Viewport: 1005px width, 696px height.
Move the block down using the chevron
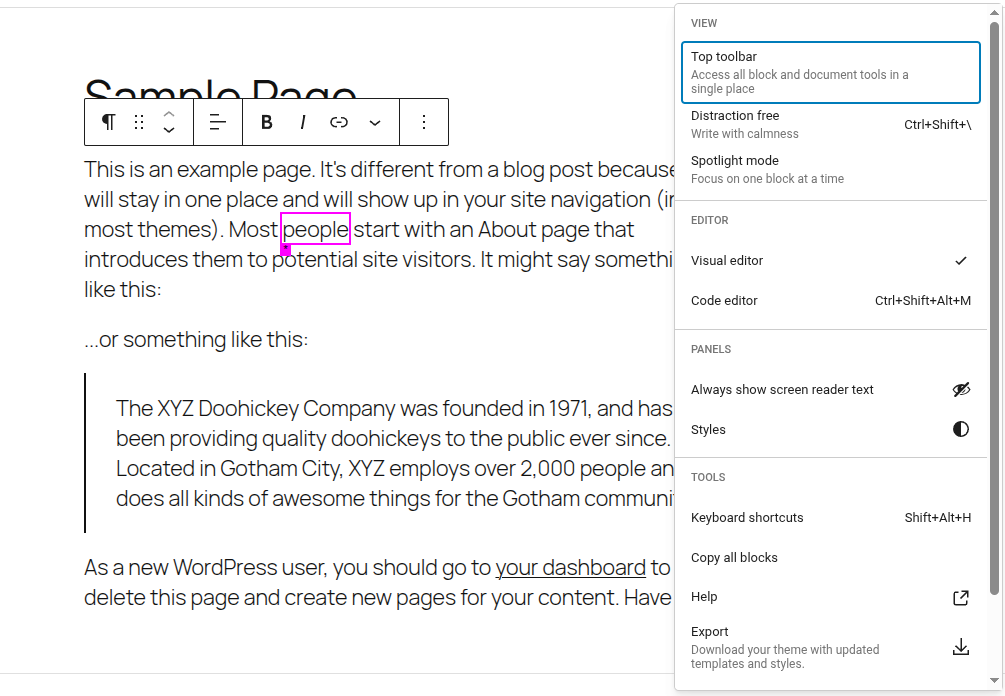pos(169,129)
